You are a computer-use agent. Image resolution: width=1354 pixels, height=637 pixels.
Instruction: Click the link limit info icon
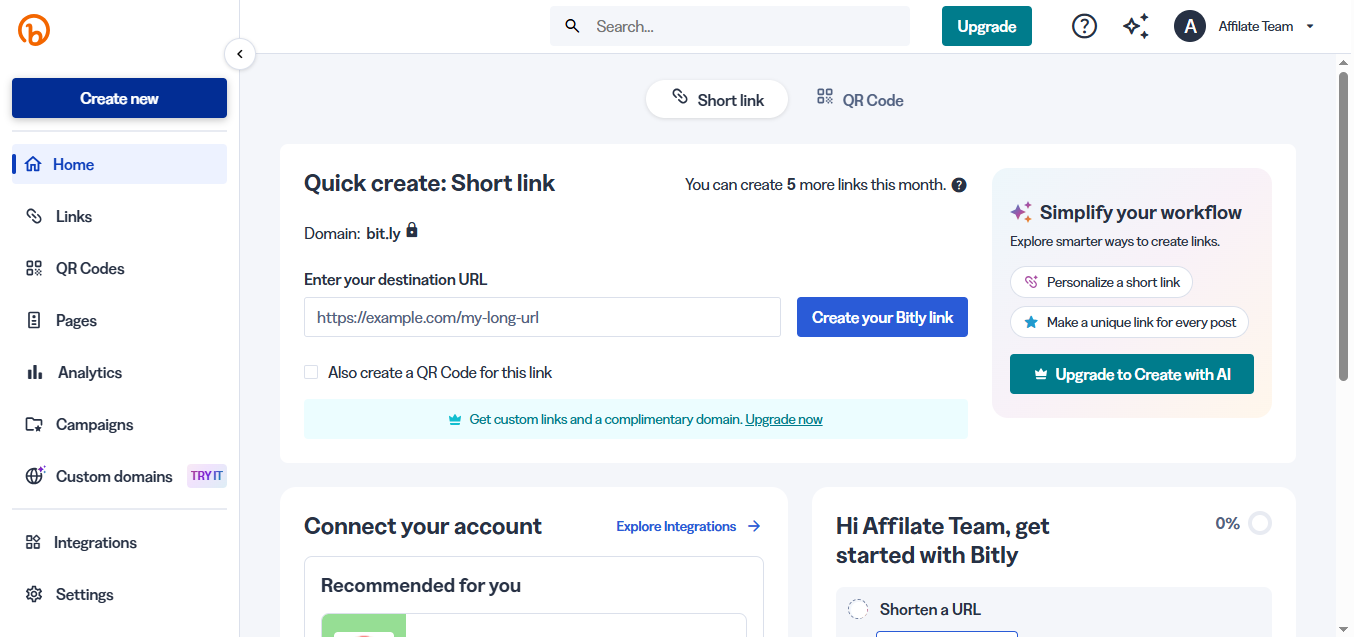959,185
